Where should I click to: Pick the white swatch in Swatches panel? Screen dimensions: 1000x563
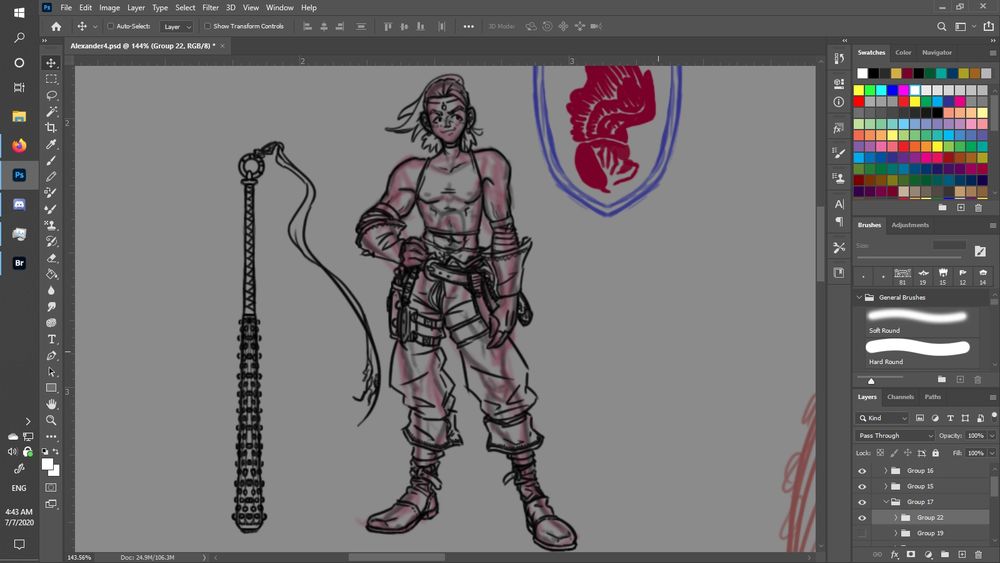(862, 73)
